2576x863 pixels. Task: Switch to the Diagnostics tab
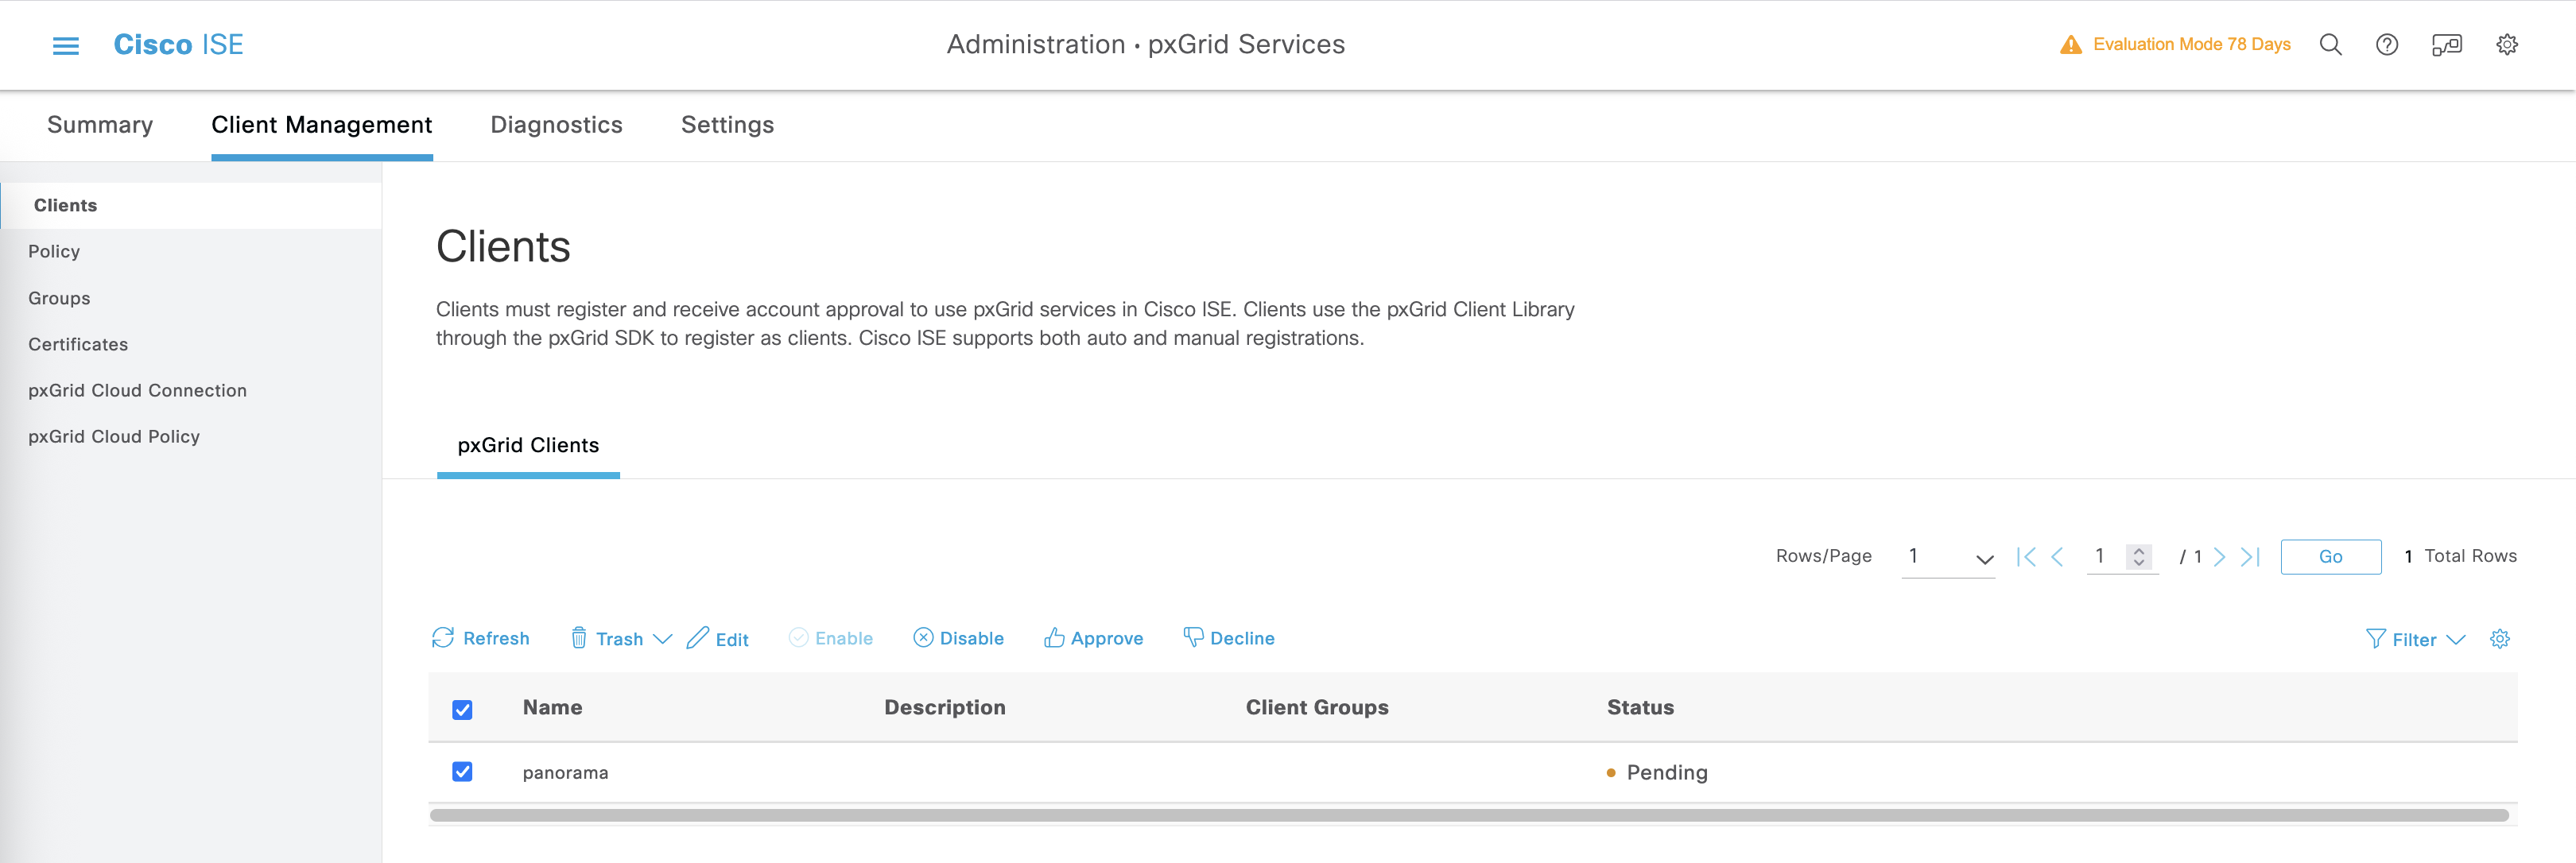pos(556,125)
